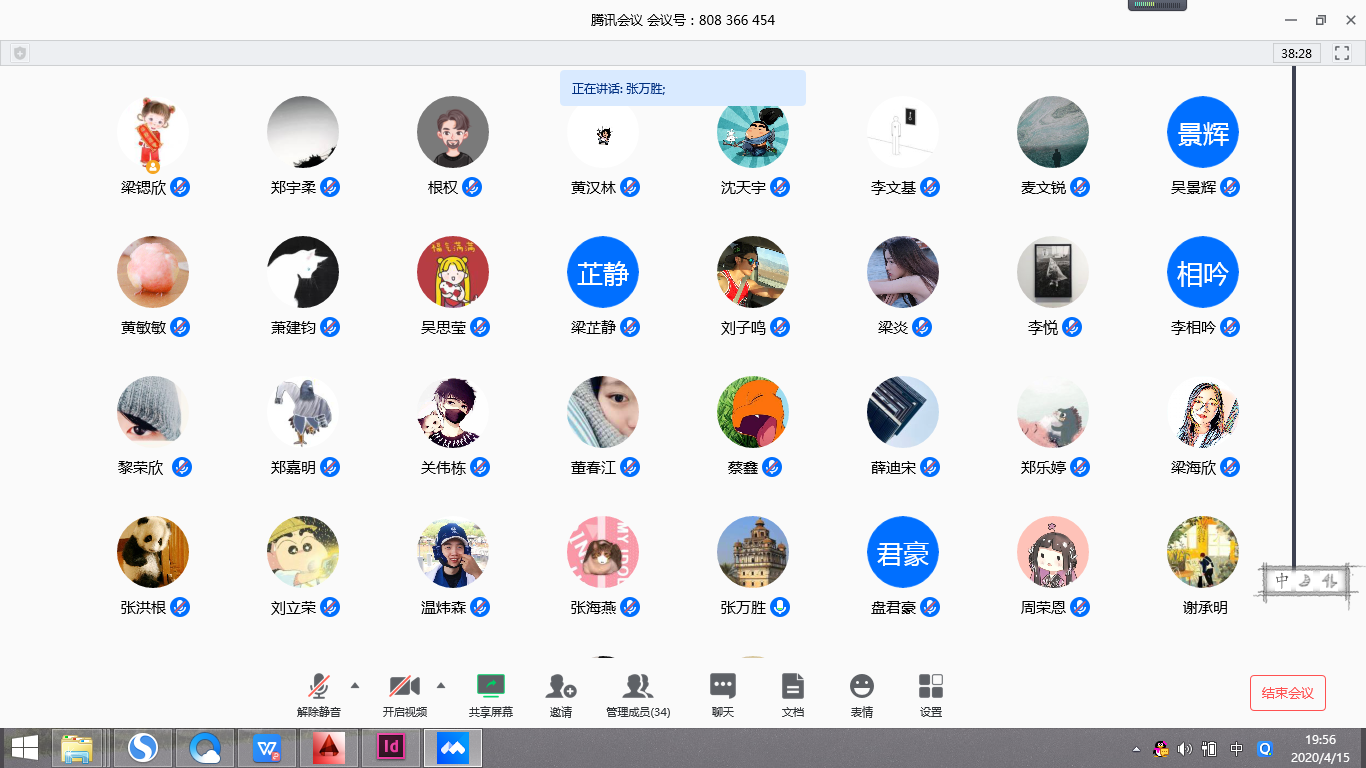Open meeting settings
Image resolution: width=1366 pixels, height=768 pixels.
pyautogui.click(x=930, y=695)
